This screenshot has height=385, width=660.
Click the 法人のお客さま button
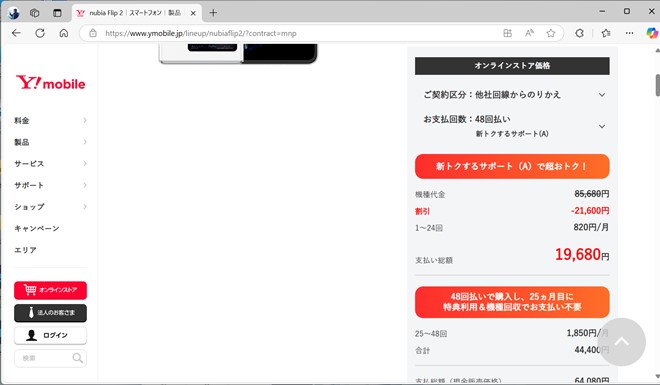pos(51,313)
